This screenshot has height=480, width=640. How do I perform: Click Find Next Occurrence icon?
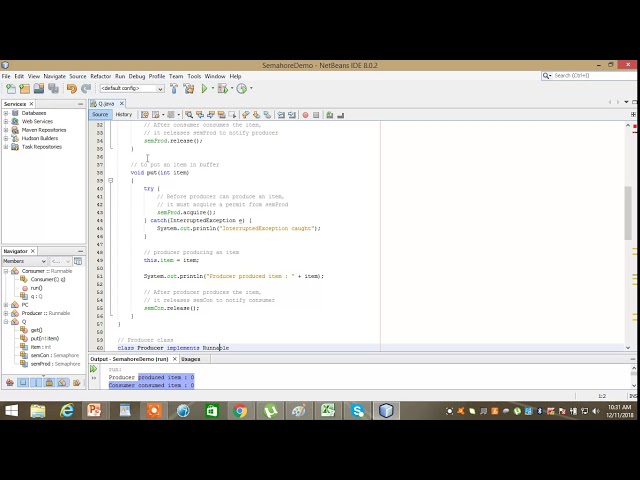(x=211, y=115)
